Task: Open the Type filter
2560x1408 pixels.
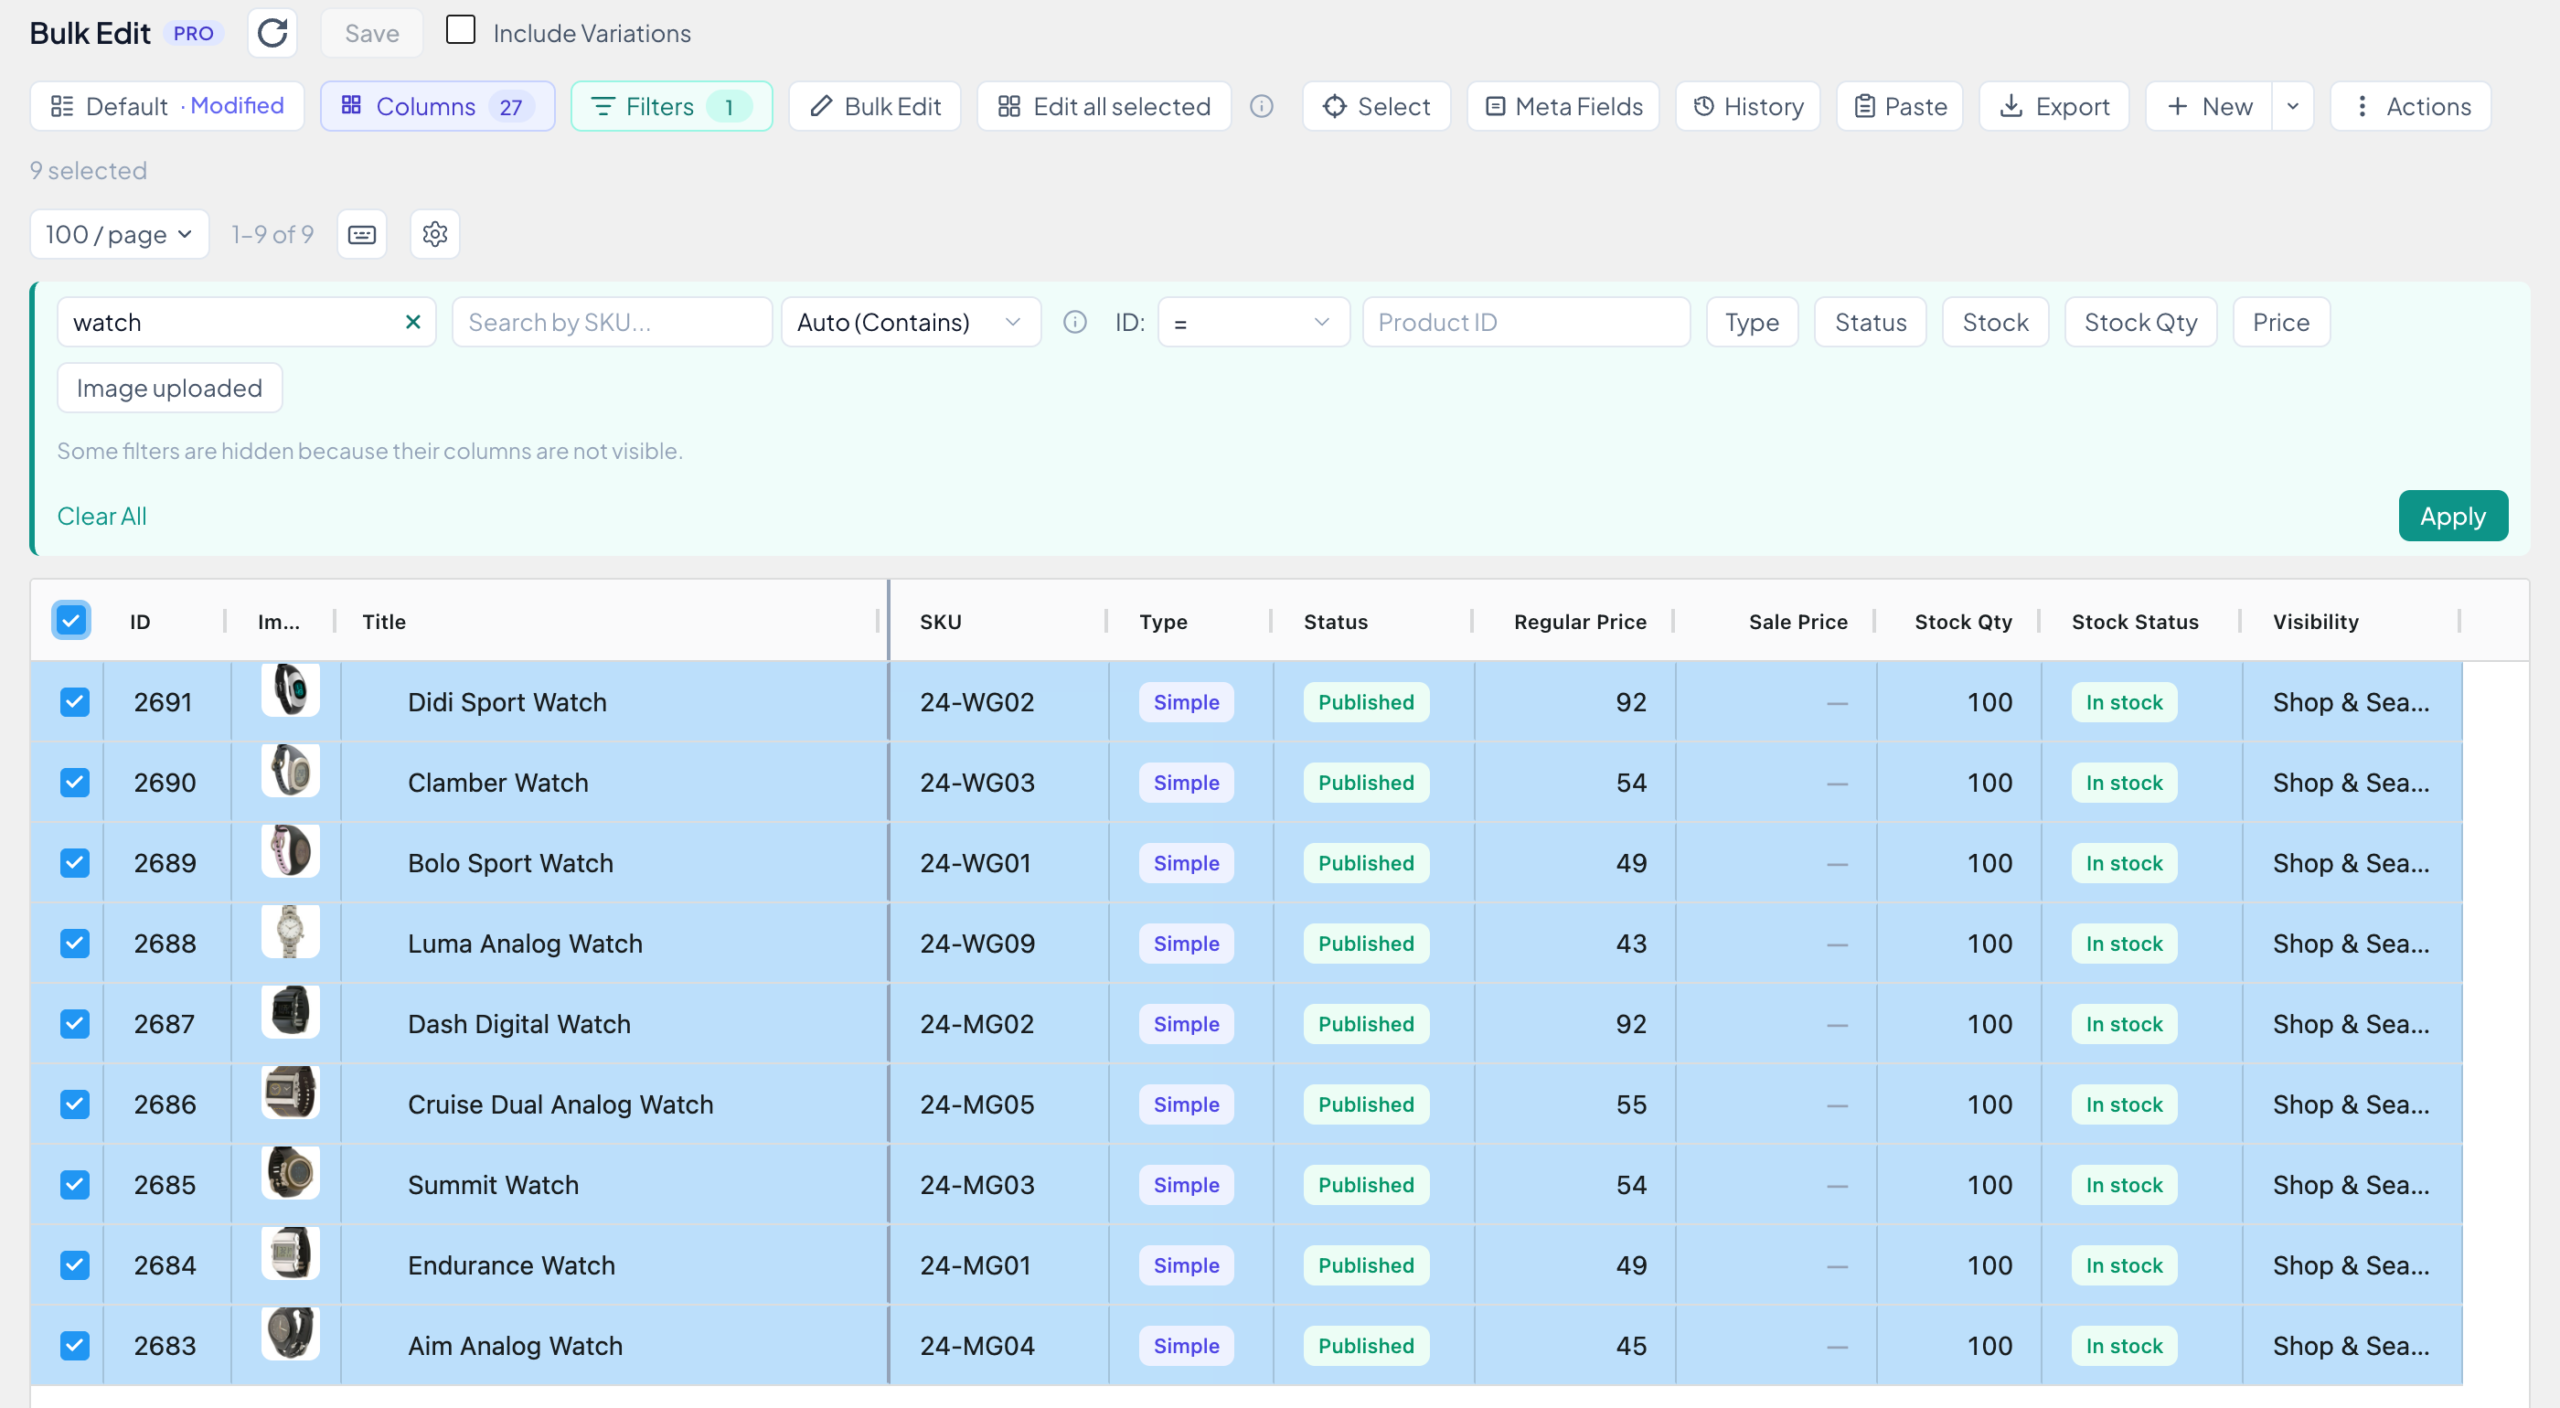Action: coord(1752,322)
